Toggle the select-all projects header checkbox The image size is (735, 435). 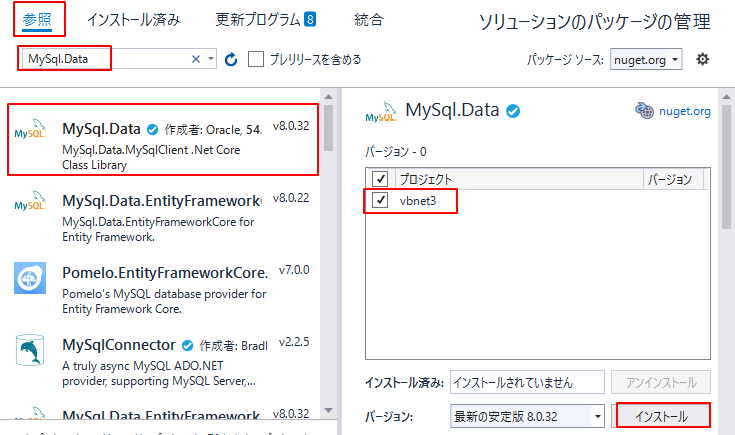[x=380, y=179]
